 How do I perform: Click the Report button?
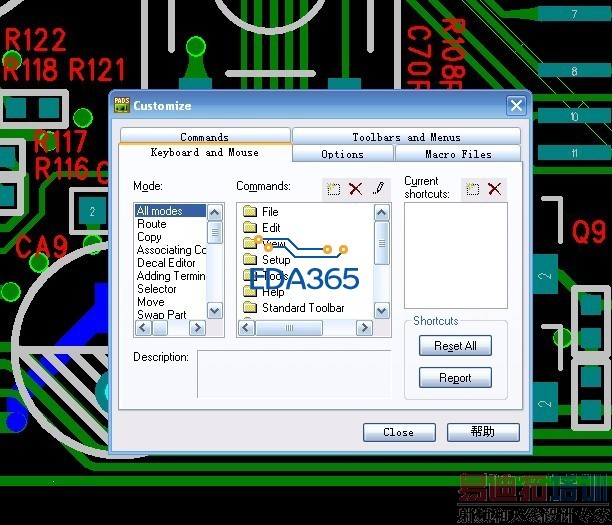pos(455,377)
